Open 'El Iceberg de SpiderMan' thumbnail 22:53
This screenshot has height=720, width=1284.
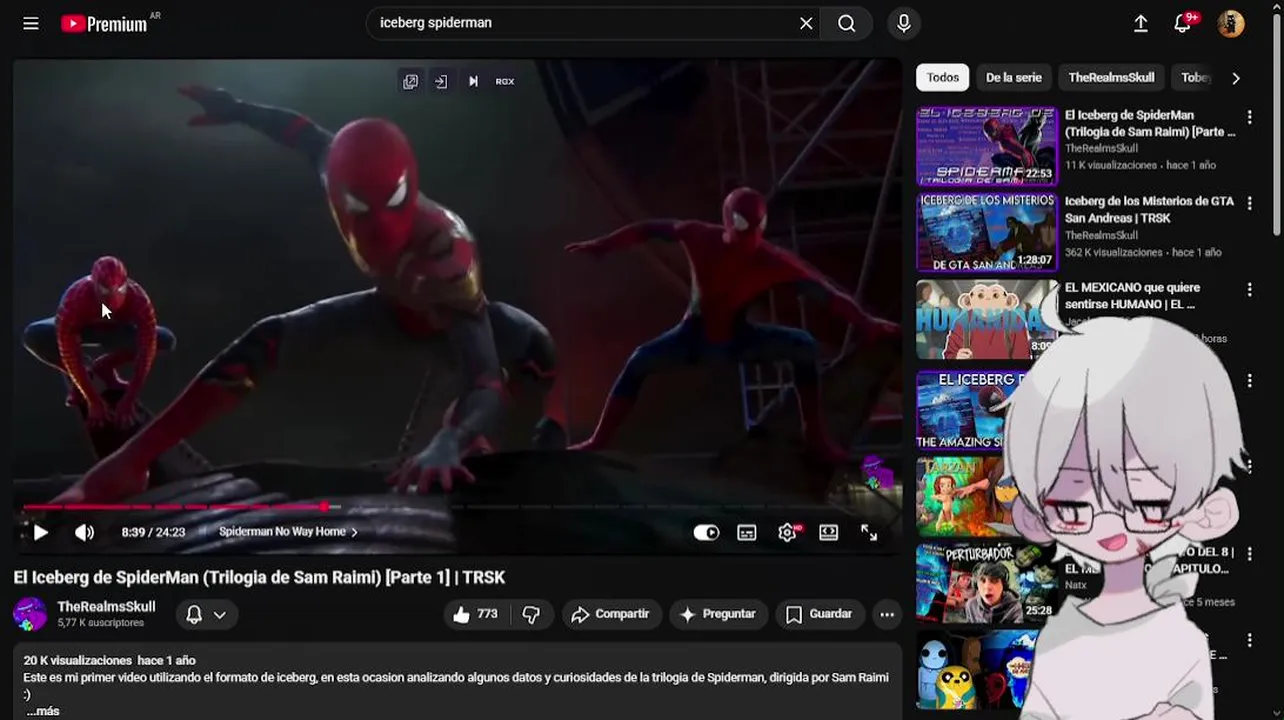click(987, 146)
